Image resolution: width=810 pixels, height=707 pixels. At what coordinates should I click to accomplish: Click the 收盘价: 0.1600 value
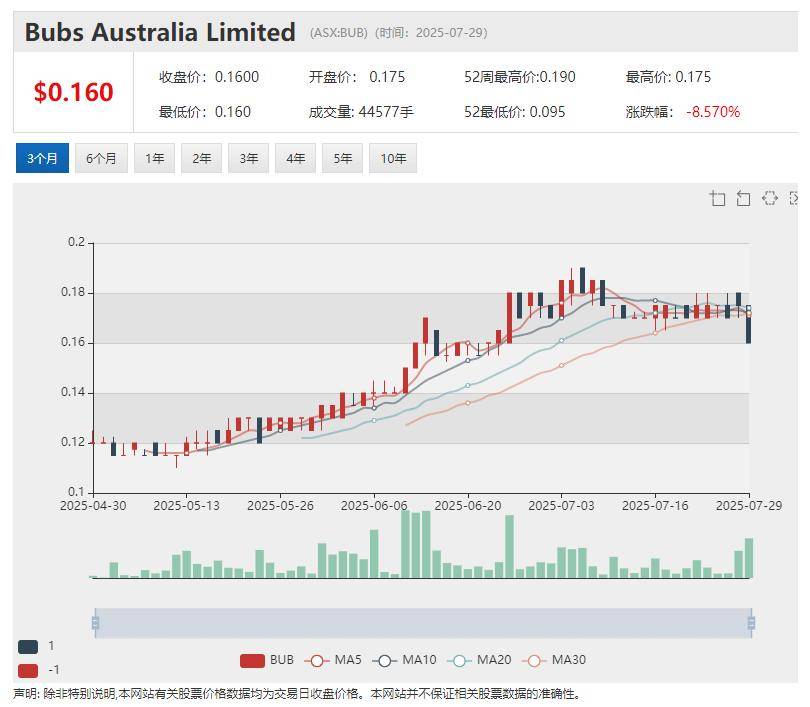tap(209, 77)
